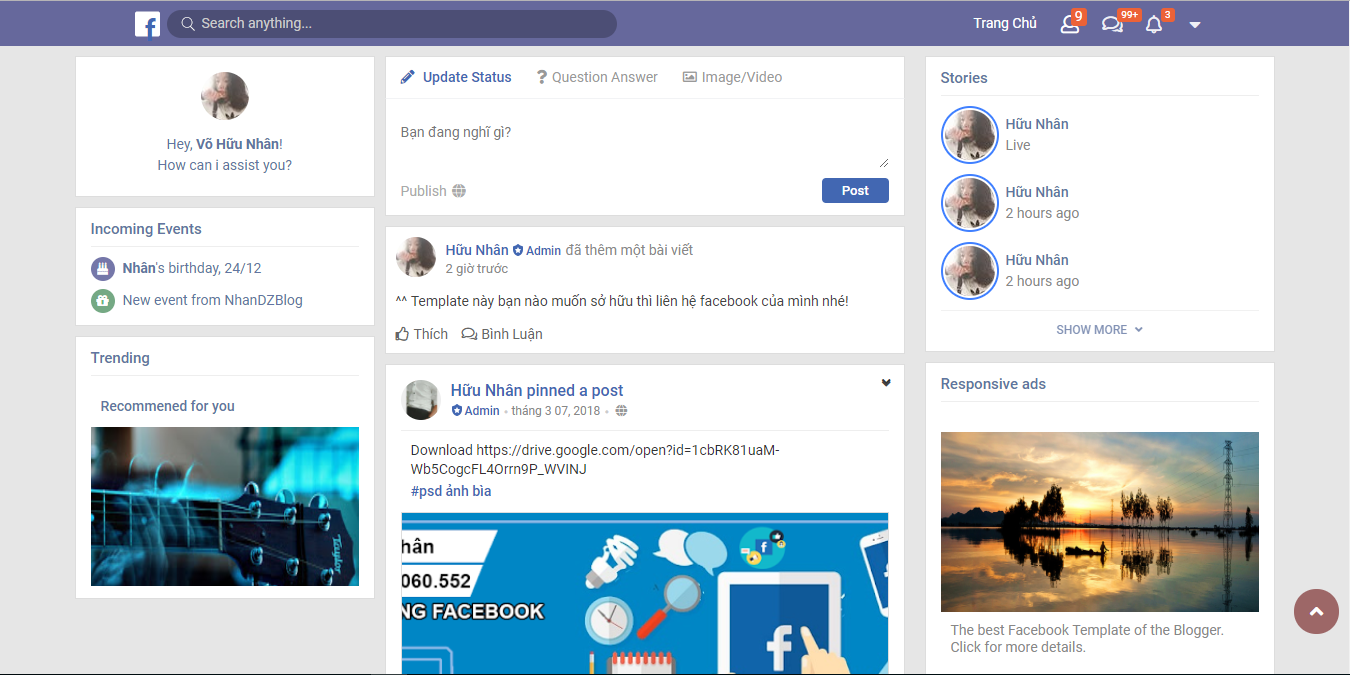Image resolution: width=1350 pixels, height=675 pixels.
Task: Click the Publish globe privacy icon
Action: [459, 191]
